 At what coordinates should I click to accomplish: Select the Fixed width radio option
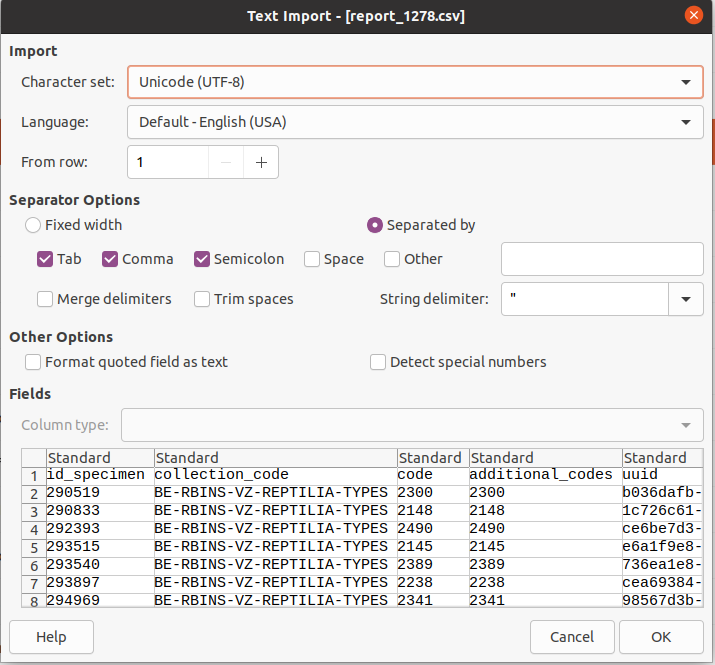34,225
